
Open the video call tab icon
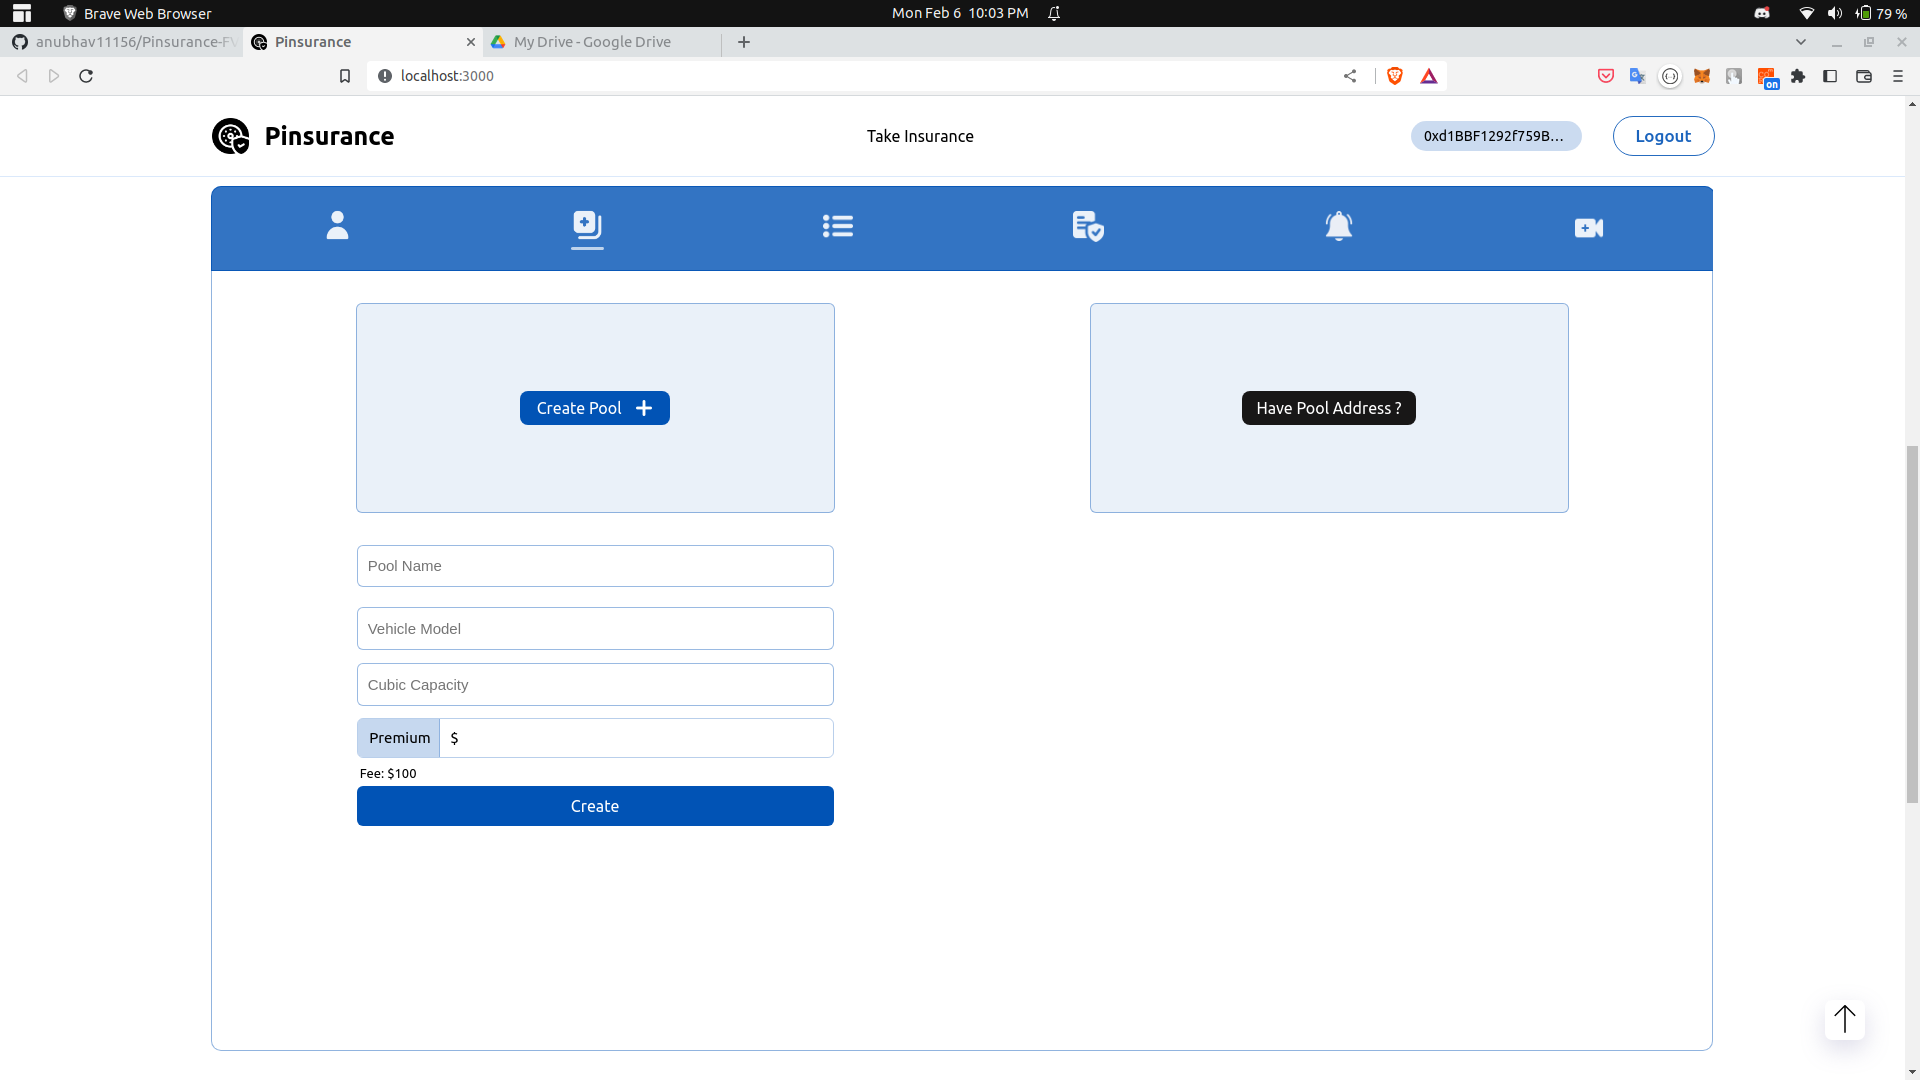coord(1589,228)
